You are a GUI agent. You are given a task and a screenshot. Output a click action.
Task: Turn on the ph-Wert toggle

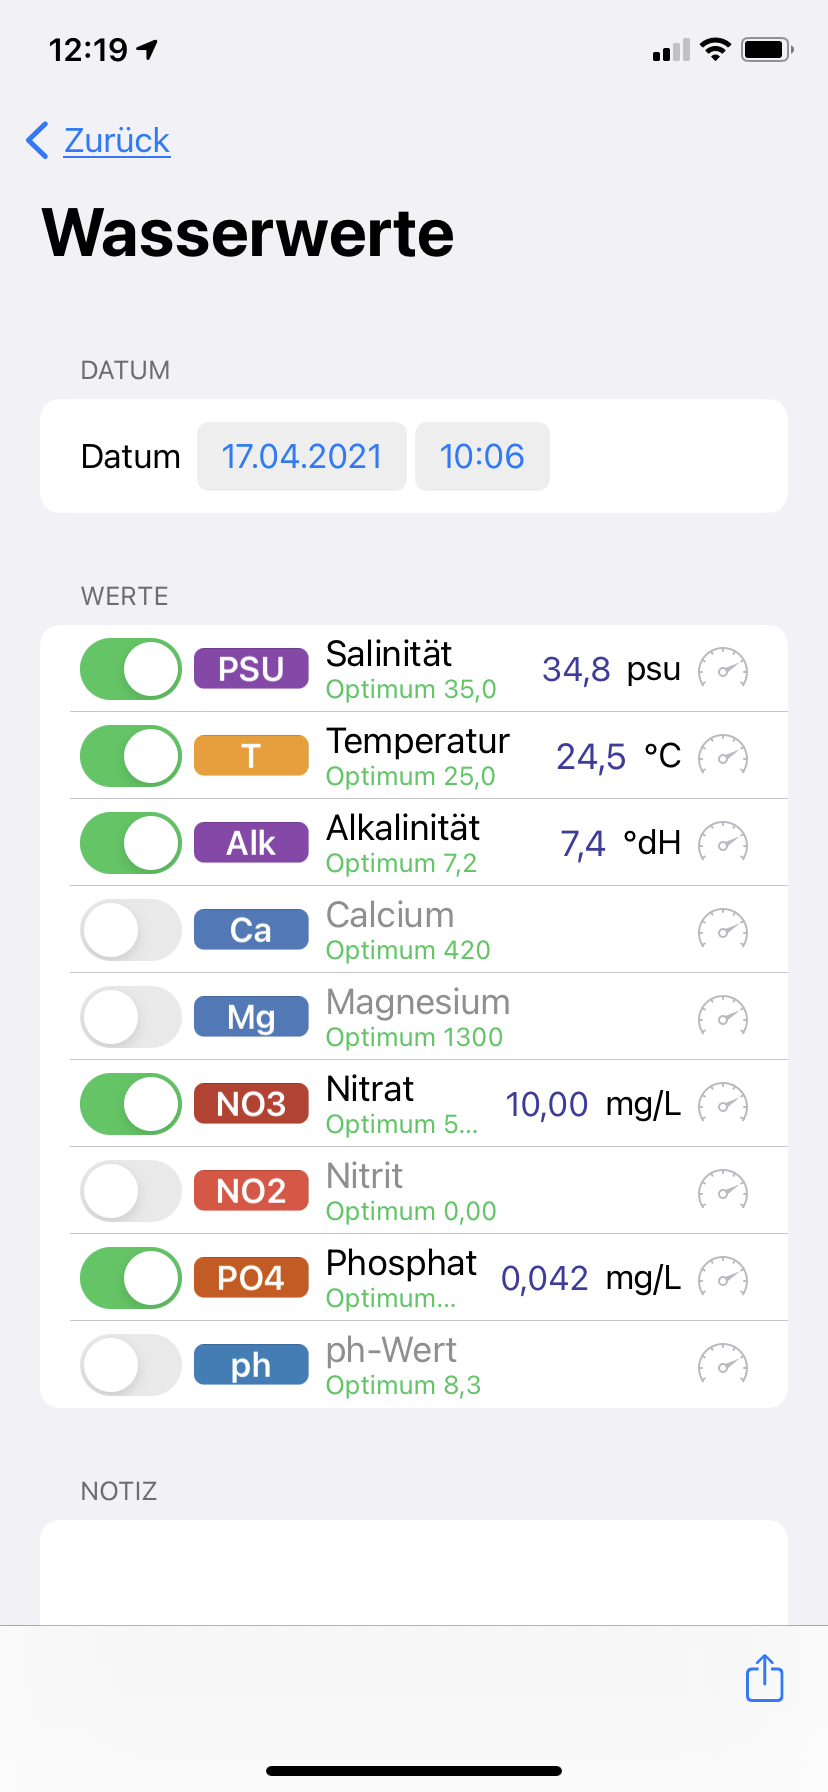[x=131, y=1365]
